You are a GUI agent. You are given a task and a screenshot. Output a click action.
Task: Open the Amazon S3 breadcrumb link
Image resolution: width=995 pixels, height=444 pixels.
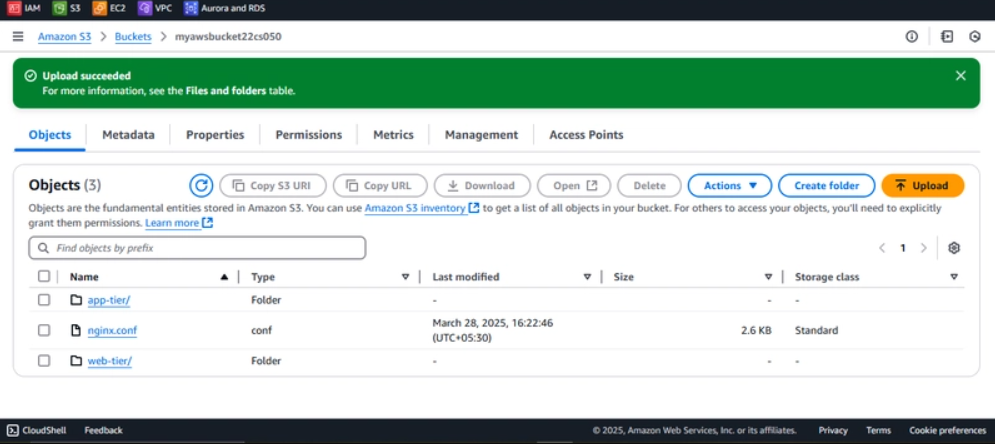coord(65,37)
